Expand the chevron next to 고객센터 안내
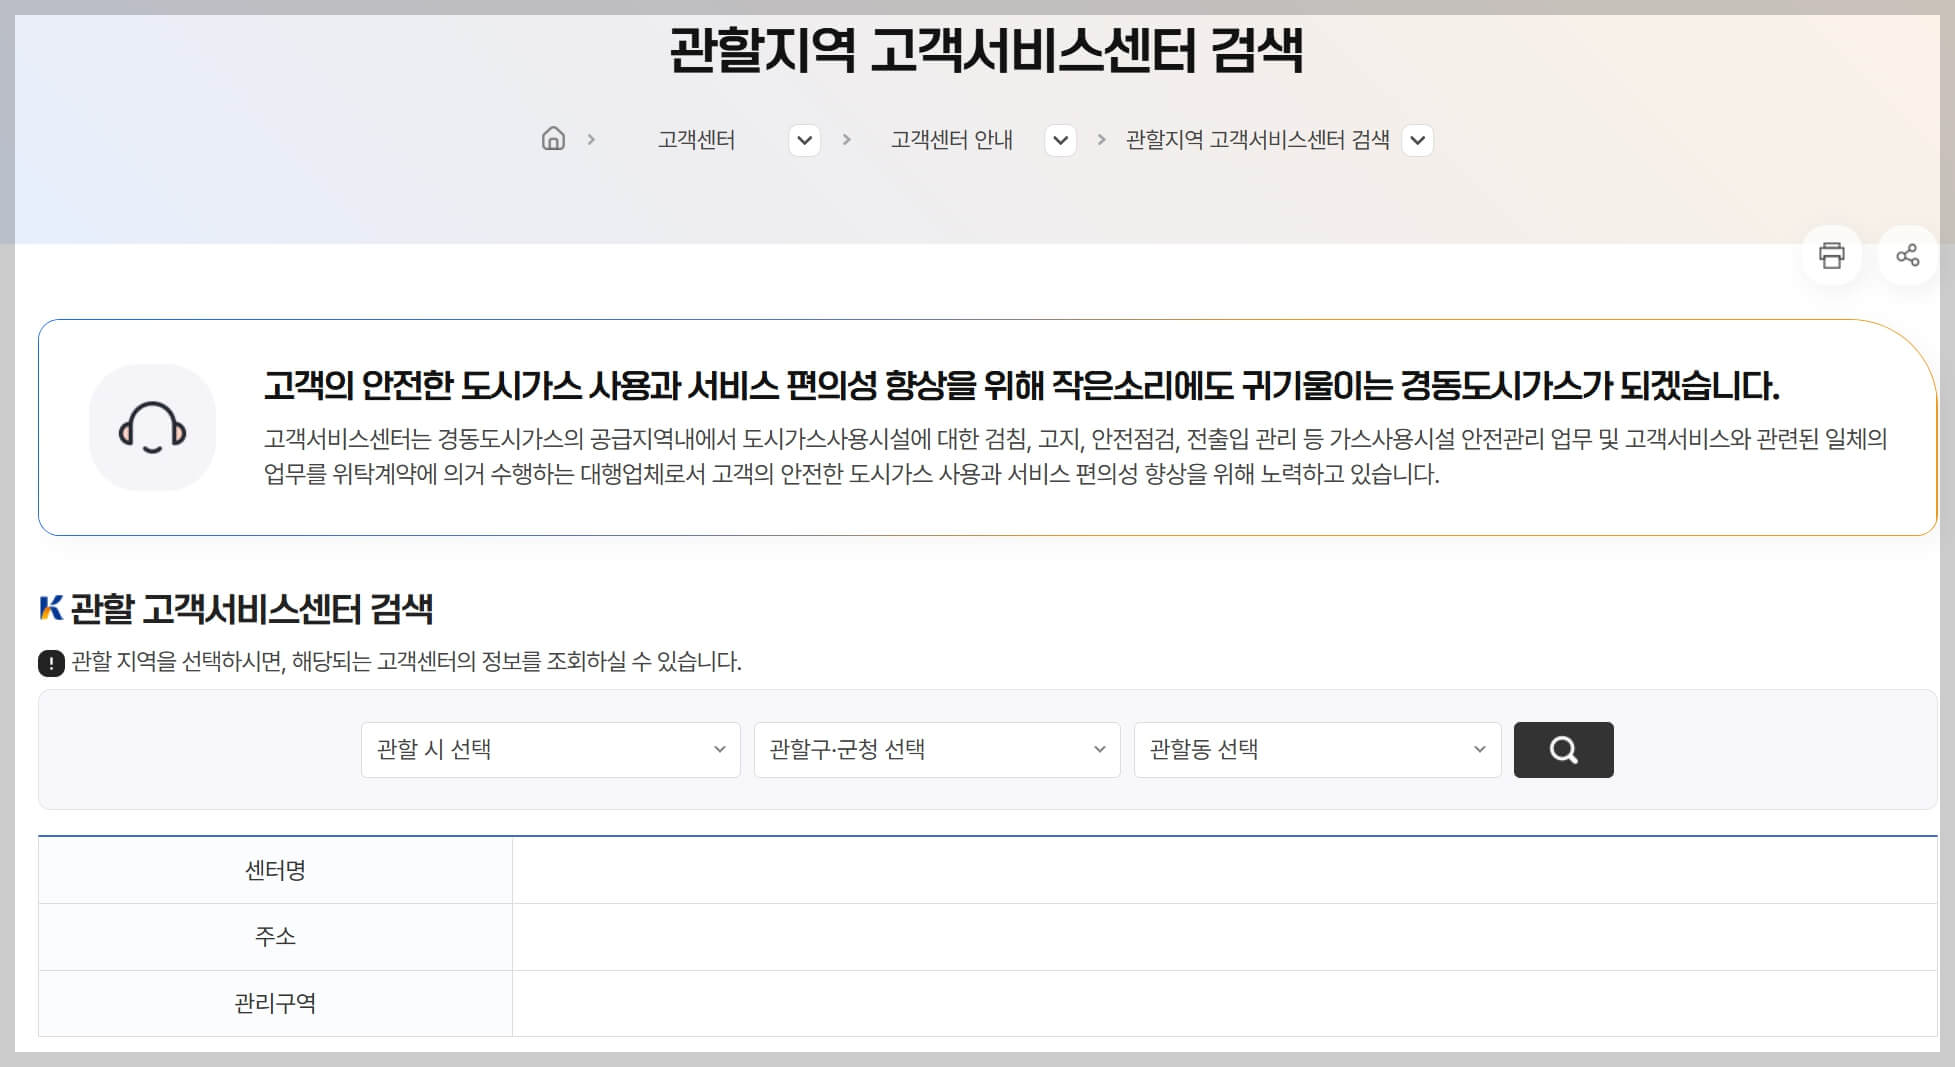Image resolution: width=1955 pixels, height=1067 pixels. point(1059,141)
